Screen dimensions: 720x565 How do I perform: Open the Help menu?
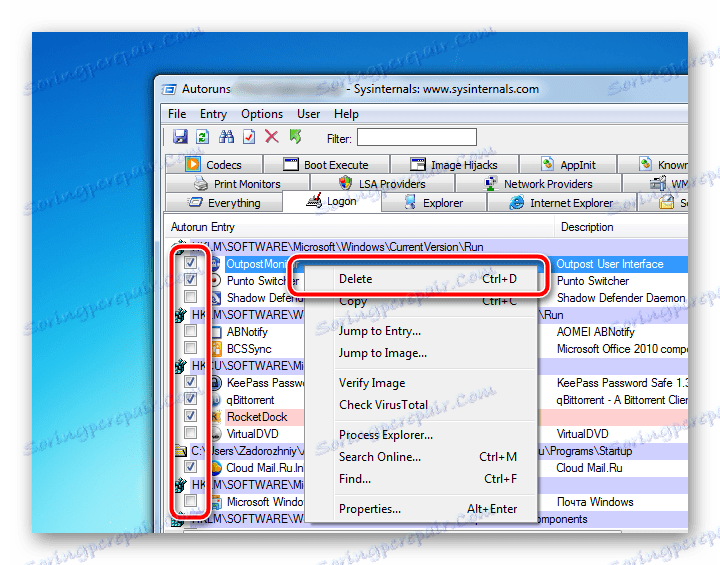coord(346,113)
